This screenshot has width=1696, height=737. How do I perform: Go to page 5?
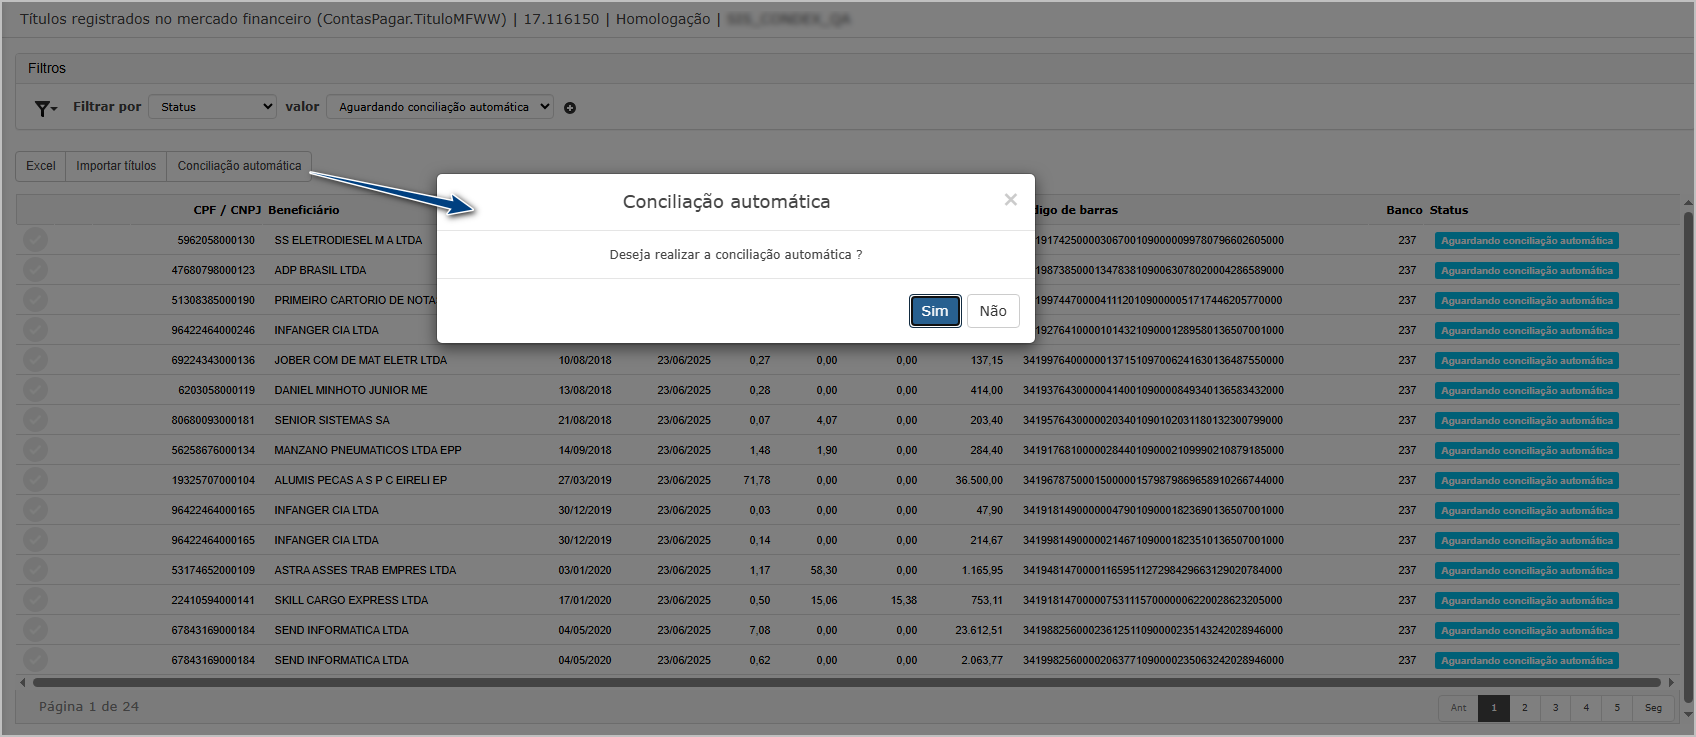1617,708
